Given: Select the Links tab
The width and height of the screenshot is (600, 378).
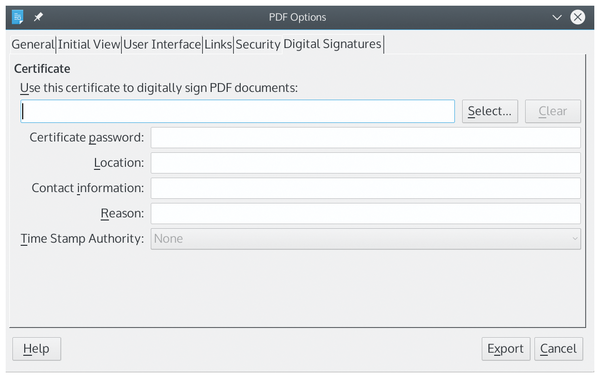Looking at the screenshot, I should (x=218, y=44).
